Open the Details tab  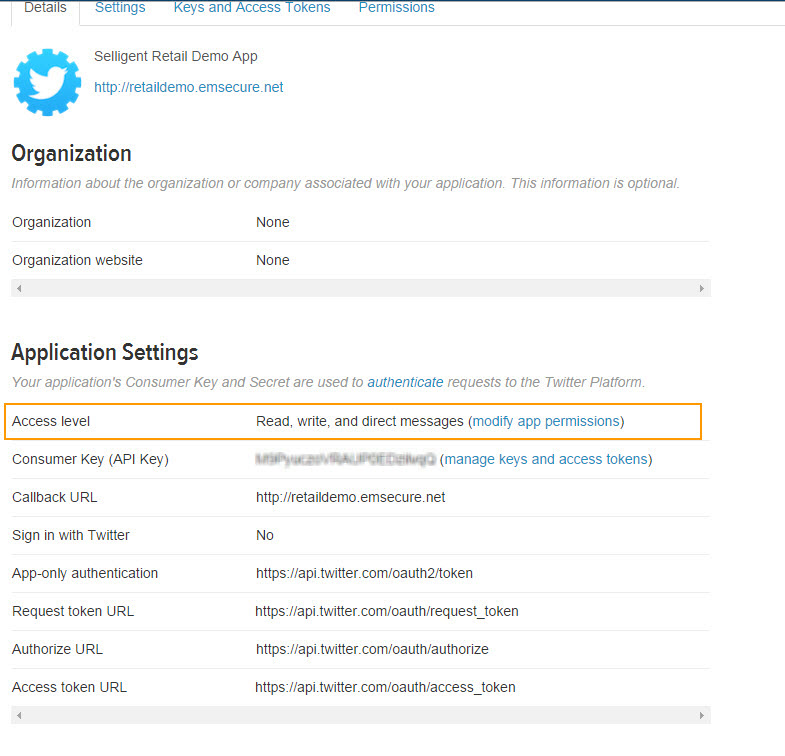click(45, 8)
